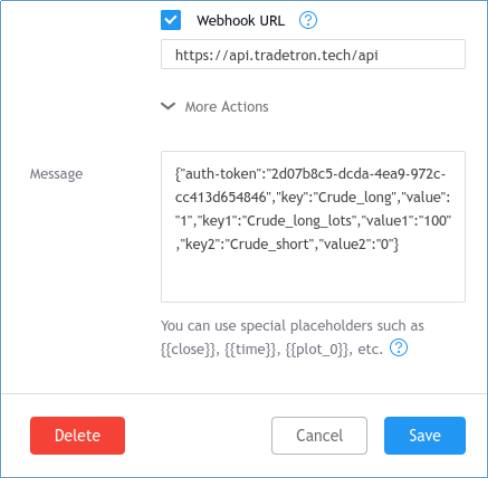Click the {{close}} placeholder hint text
The image size is (488, 478).
coord(189,349)
